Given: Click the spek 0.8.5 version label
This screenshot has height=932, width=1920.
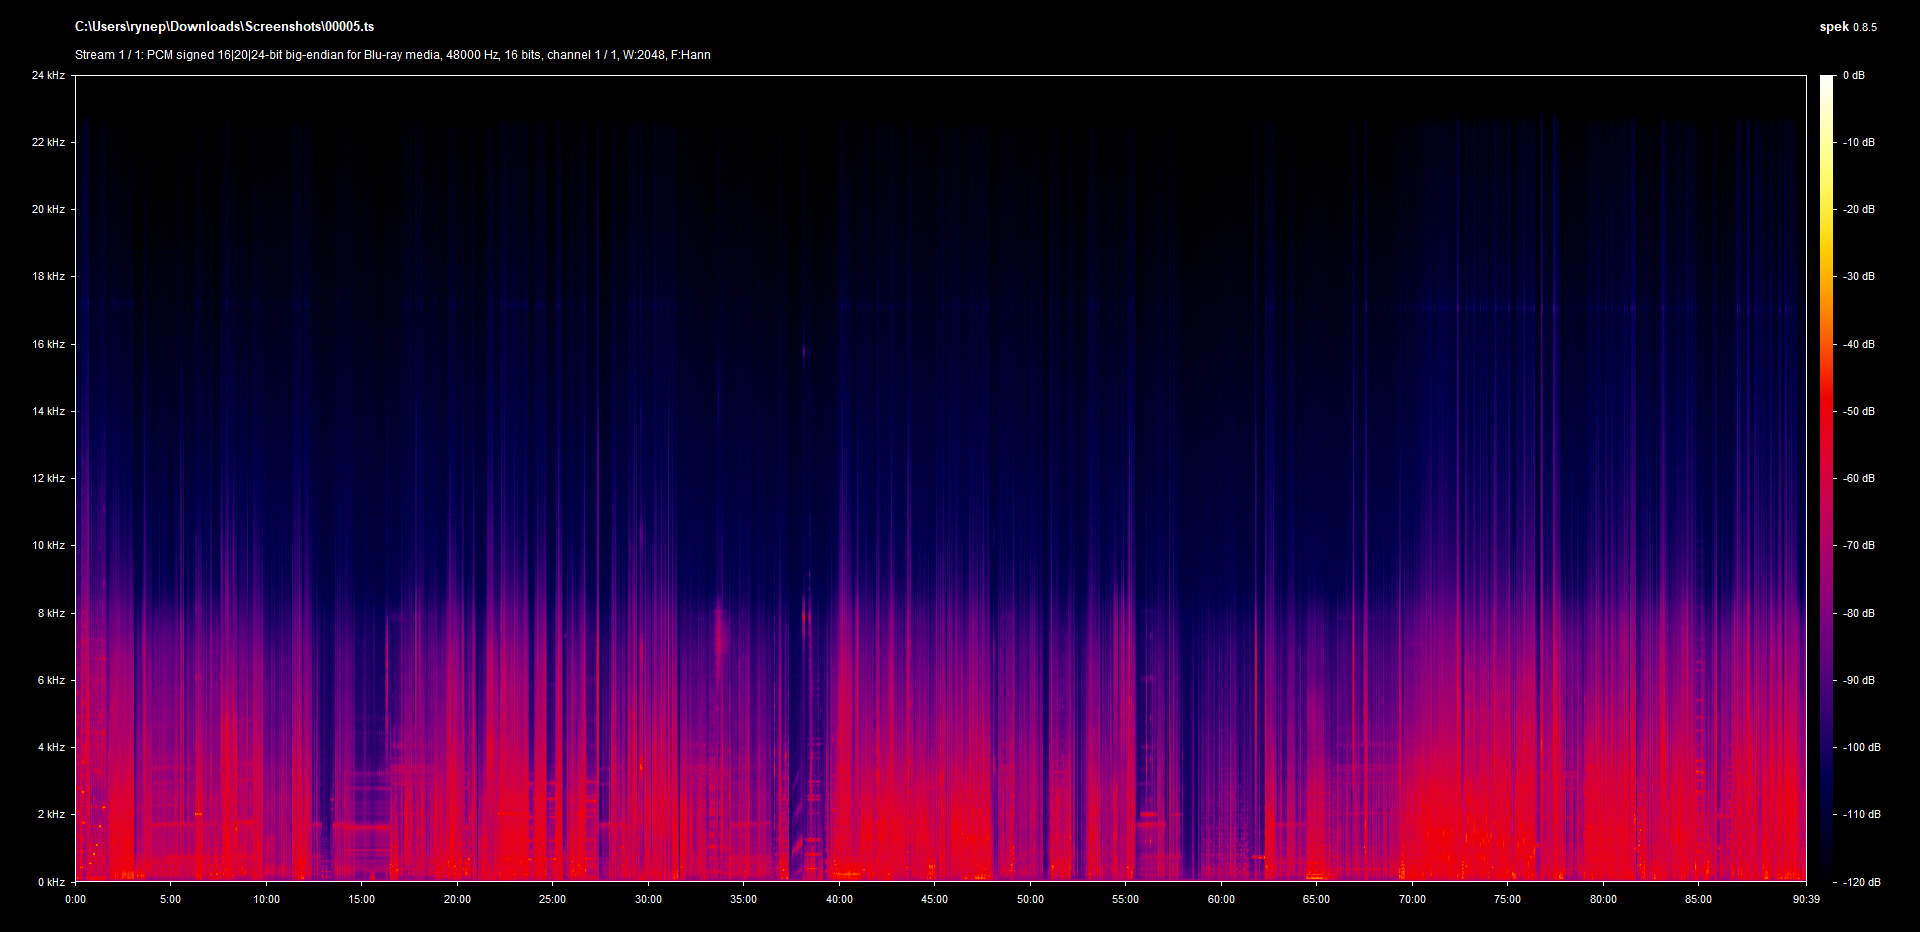Looking at the screenshot, I should [x=1847, y=27].
